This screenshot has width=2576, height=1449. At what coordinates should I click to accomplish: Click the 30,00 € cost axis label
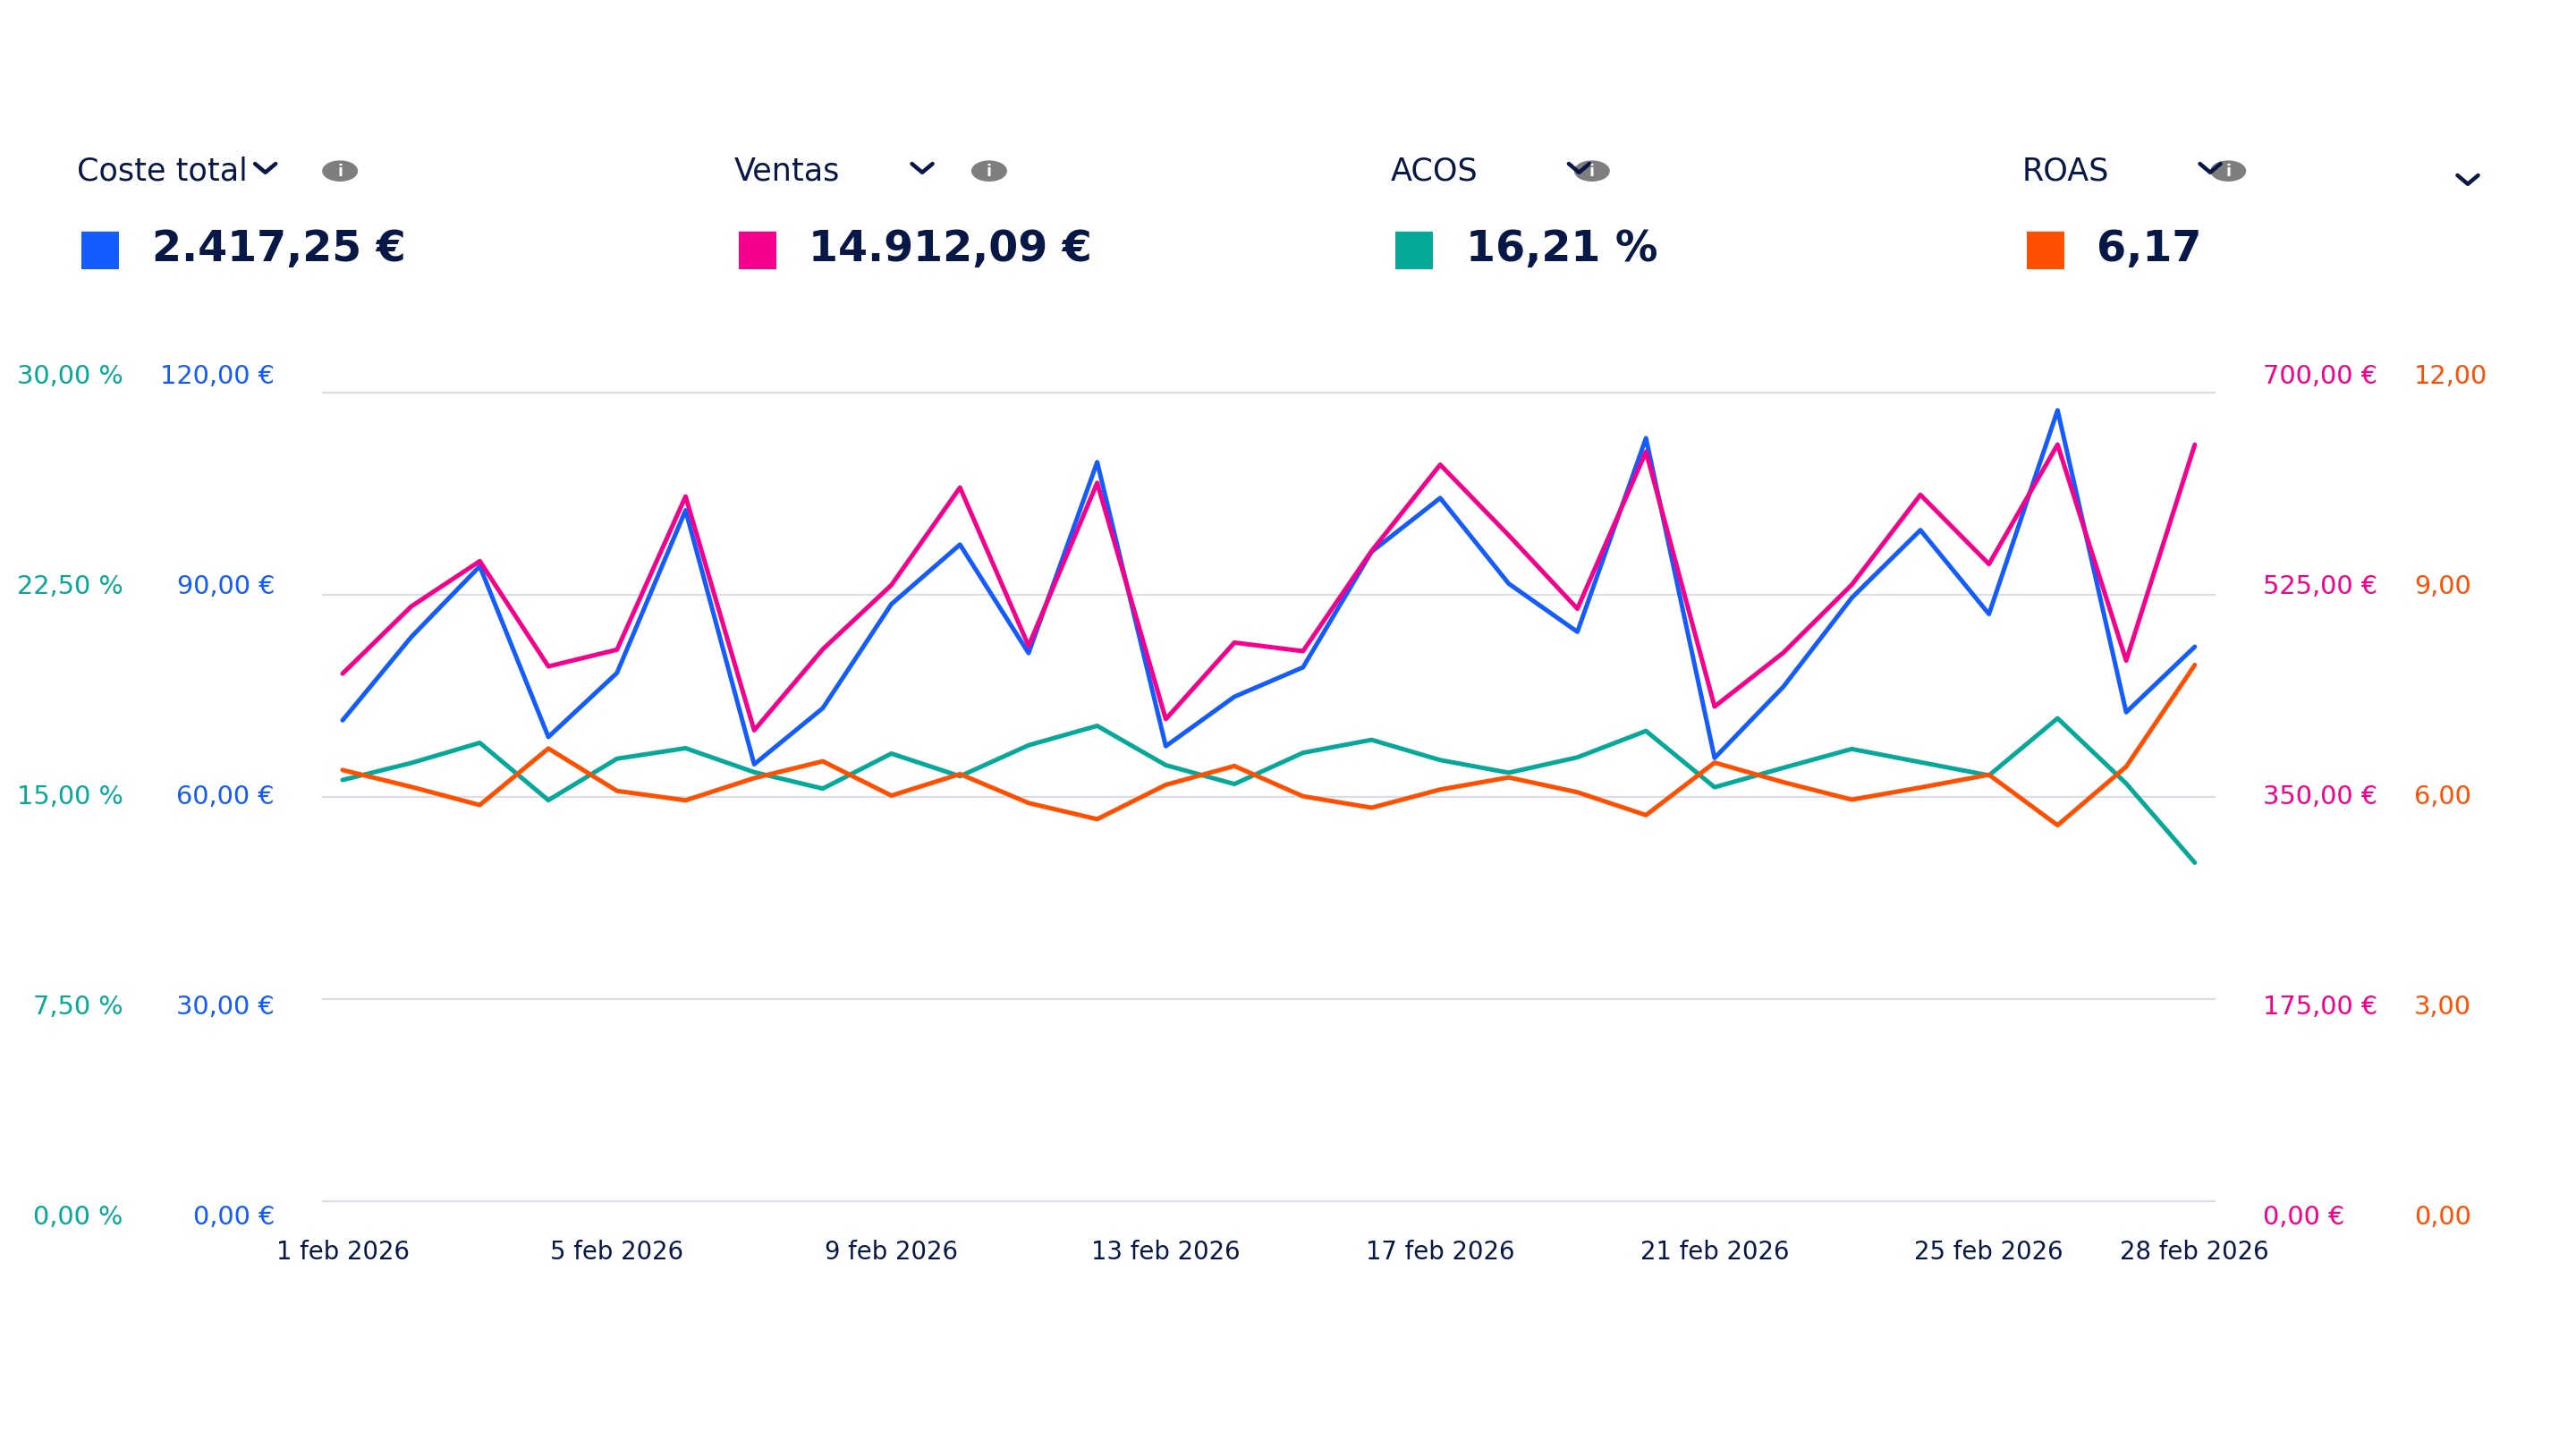225,1005
